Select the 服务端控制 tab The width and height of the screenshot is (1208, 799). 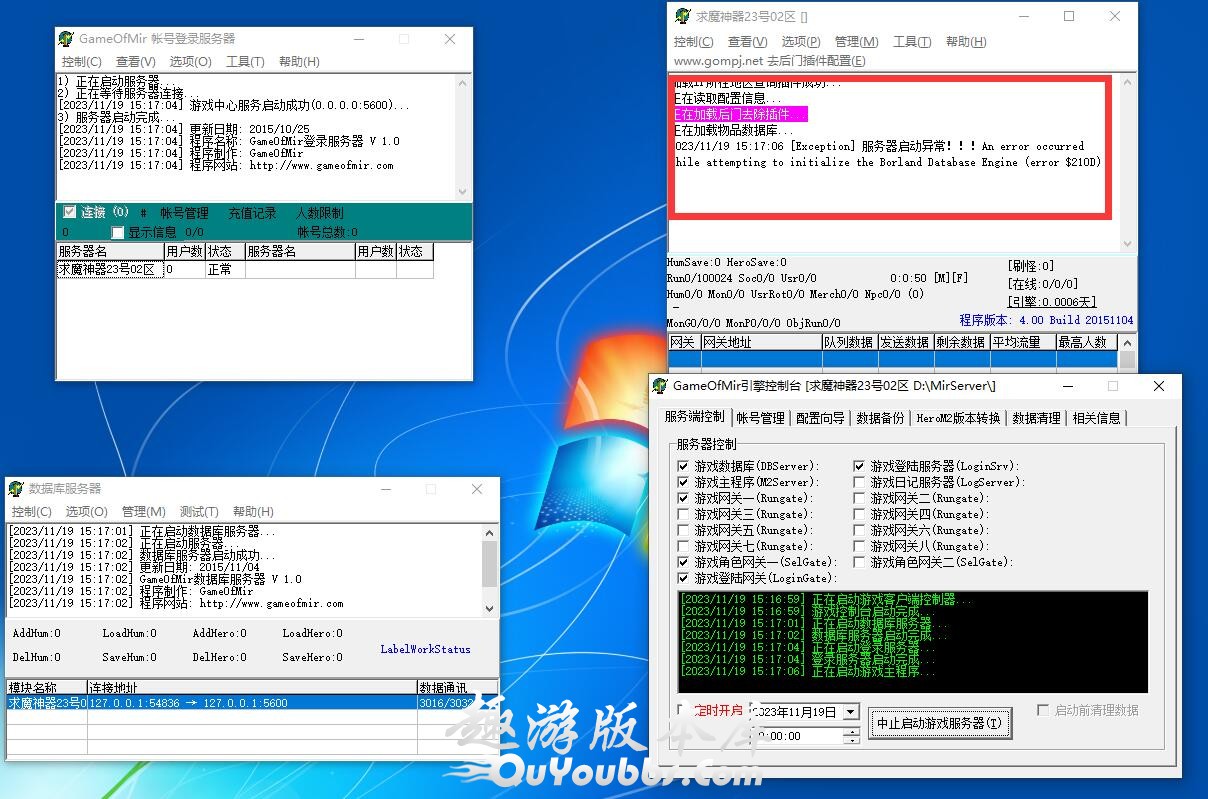(x=695, y=416)
